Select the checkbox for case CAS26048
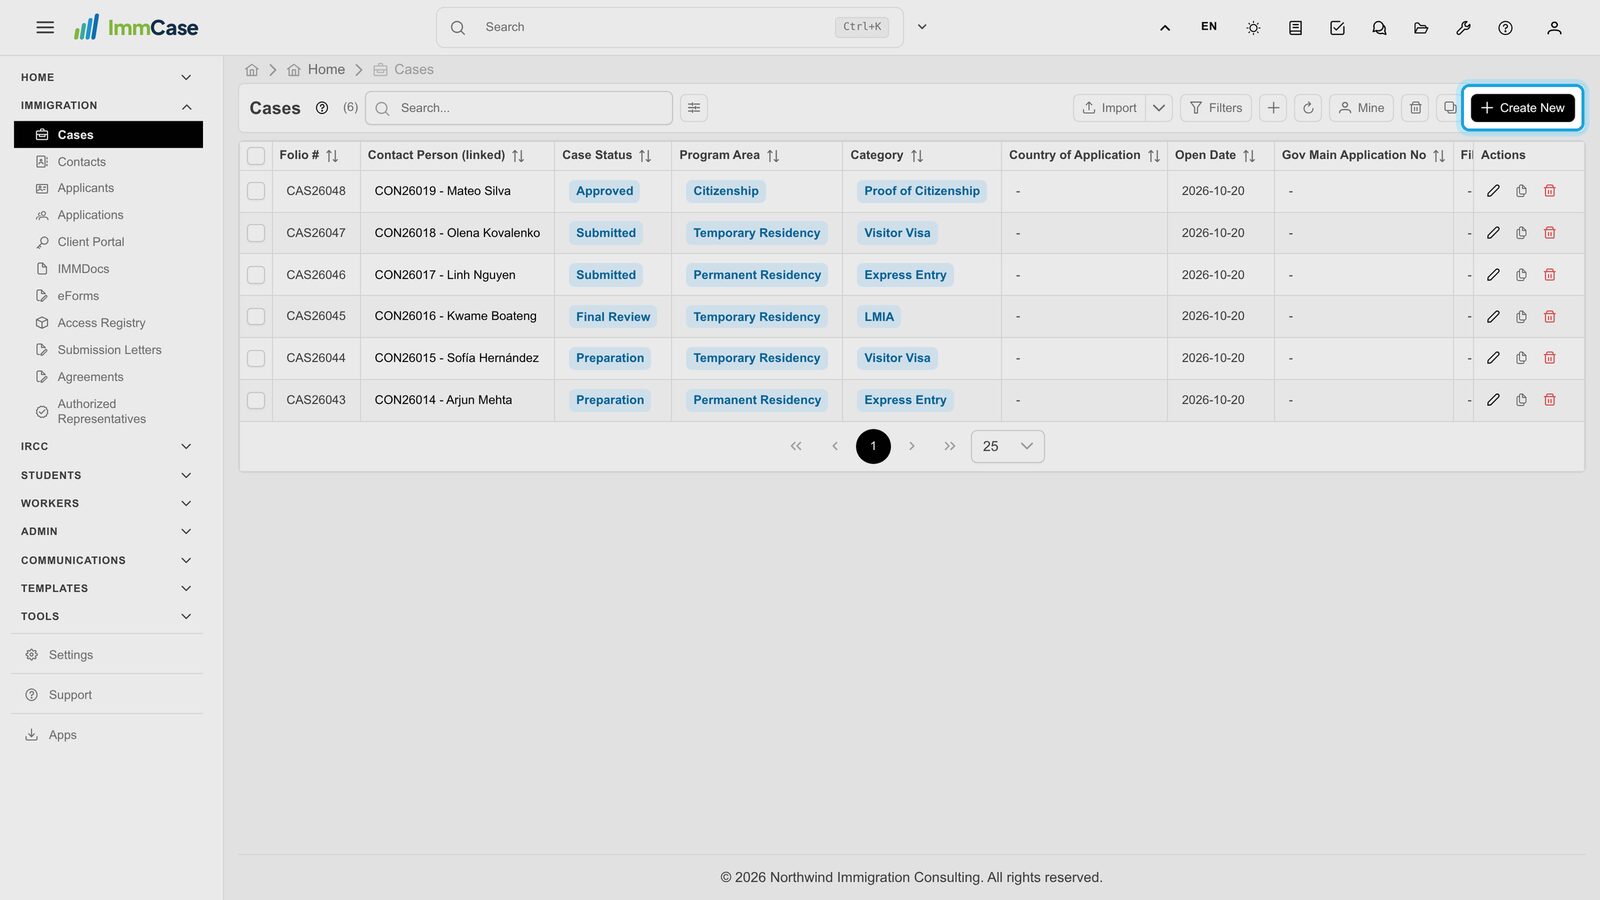The width and height of the screenshot is (1600, 900). point(256,191)
